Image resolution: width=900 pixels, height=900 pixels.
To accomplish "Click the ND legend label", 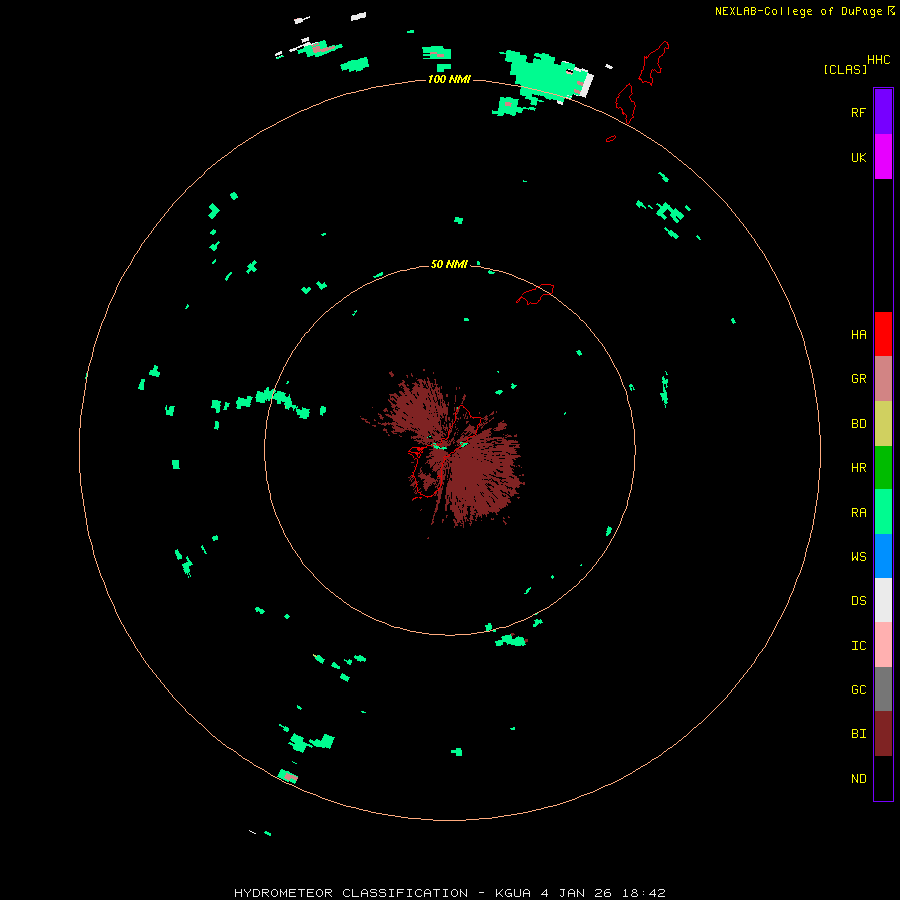I will 858,779.
